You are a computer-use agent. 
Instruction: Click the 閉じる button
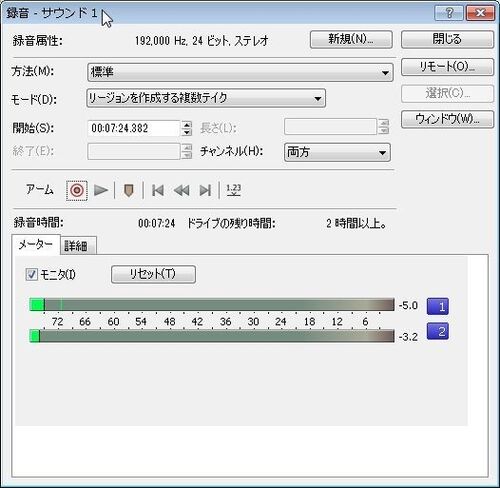pyautogui.click(x=447, y=40)
